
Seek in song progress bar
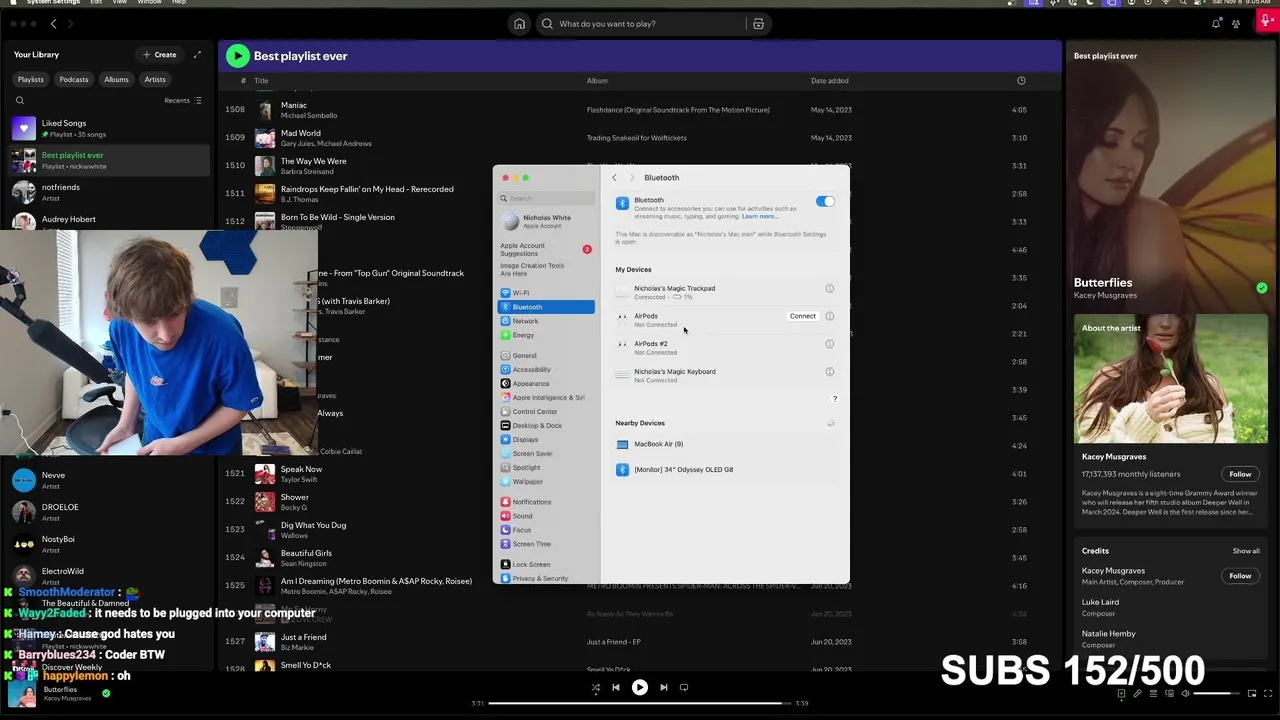click(640, 703)
